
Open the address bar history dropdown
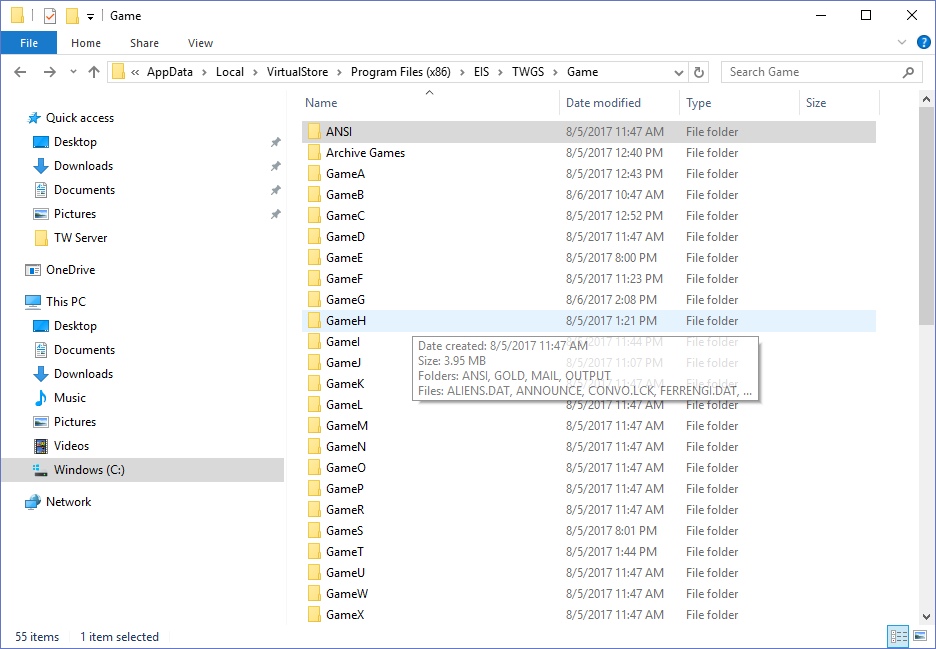[679, 71]
